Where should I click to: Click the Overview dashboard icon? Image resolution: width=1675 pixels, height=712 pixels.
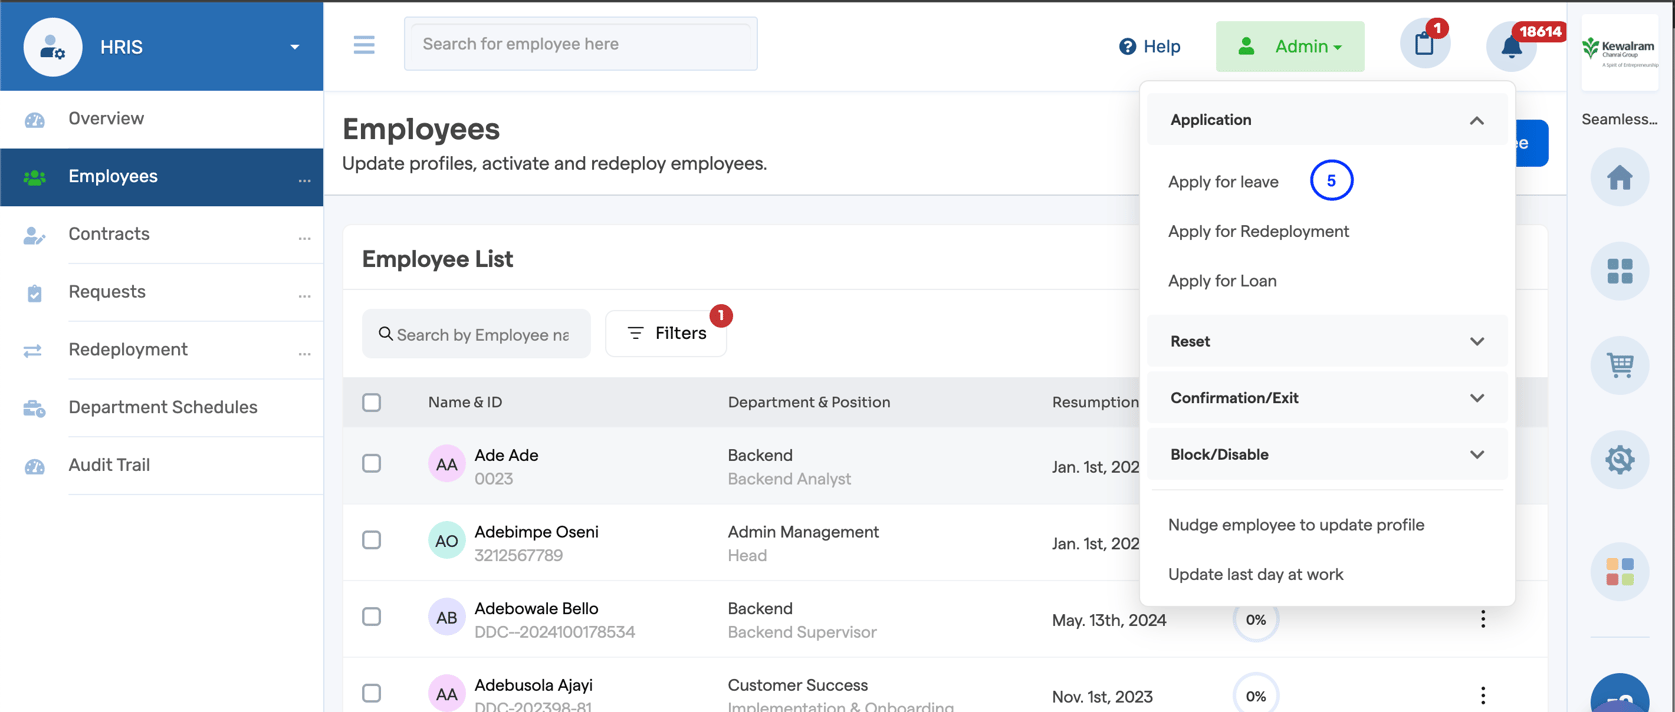pos(34,119)
